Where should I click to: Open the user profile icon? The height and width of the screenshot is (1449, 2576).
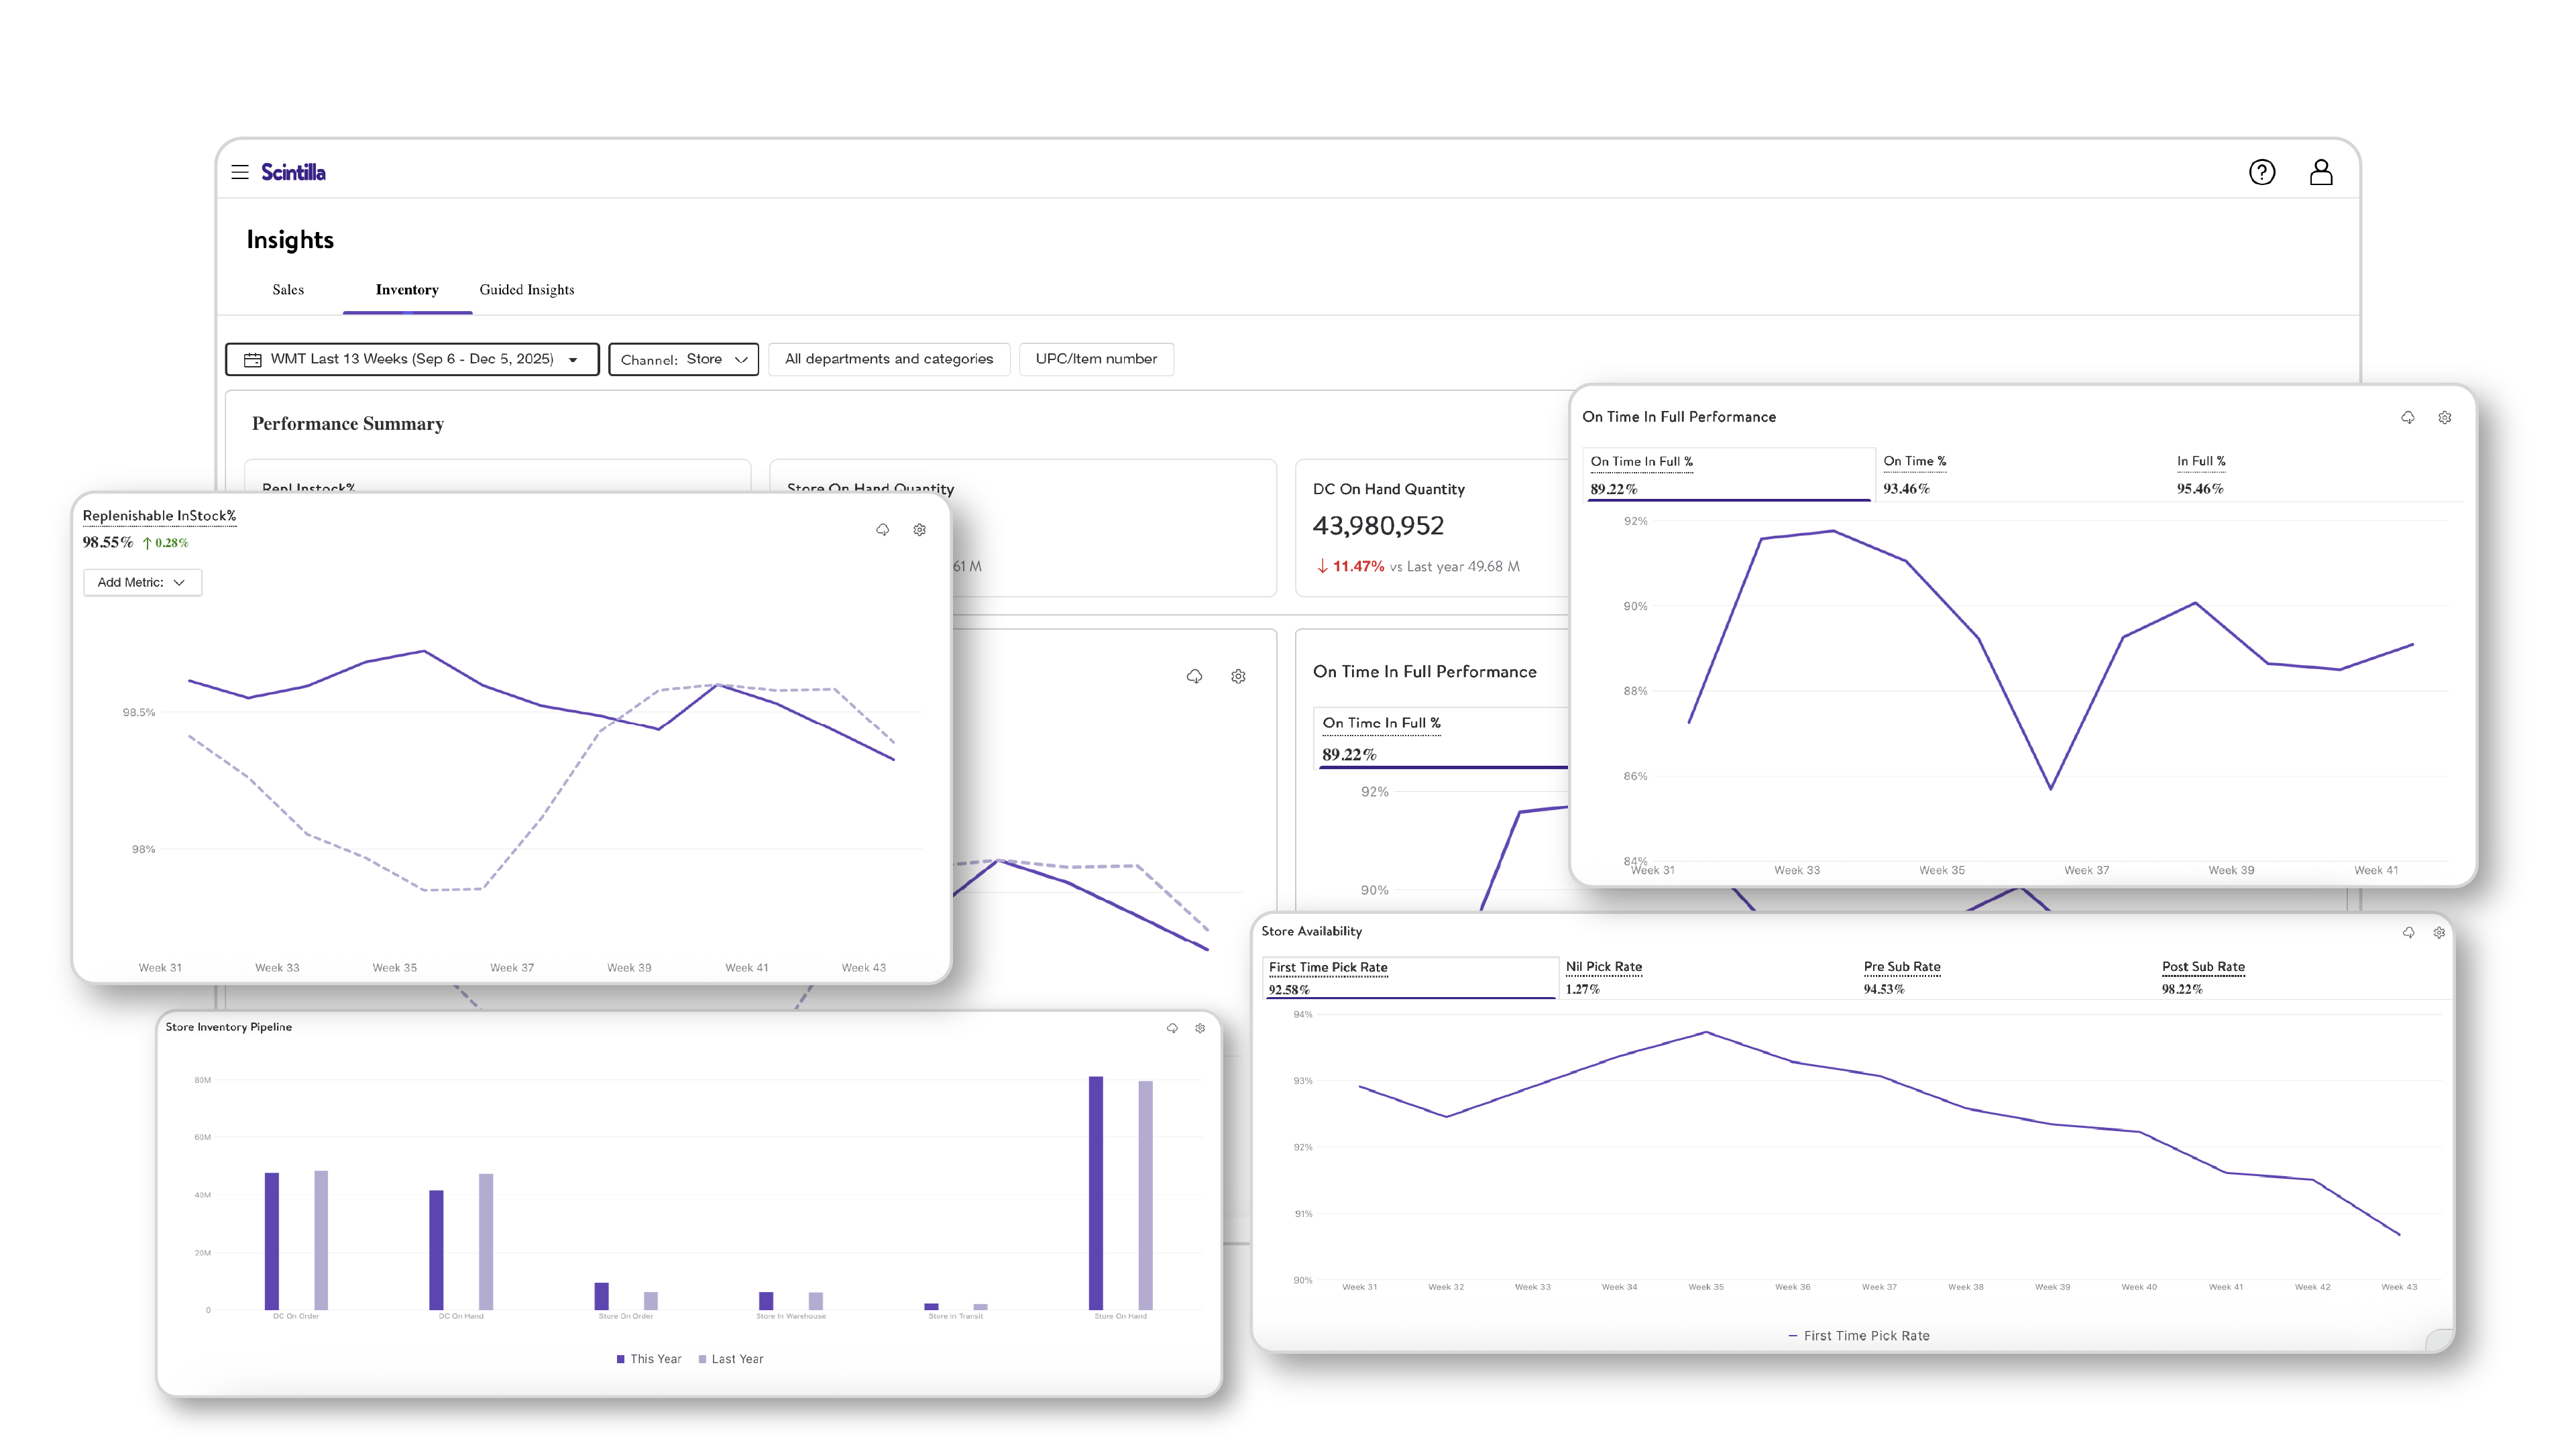pyautogui.click(x=2321, y=172)
